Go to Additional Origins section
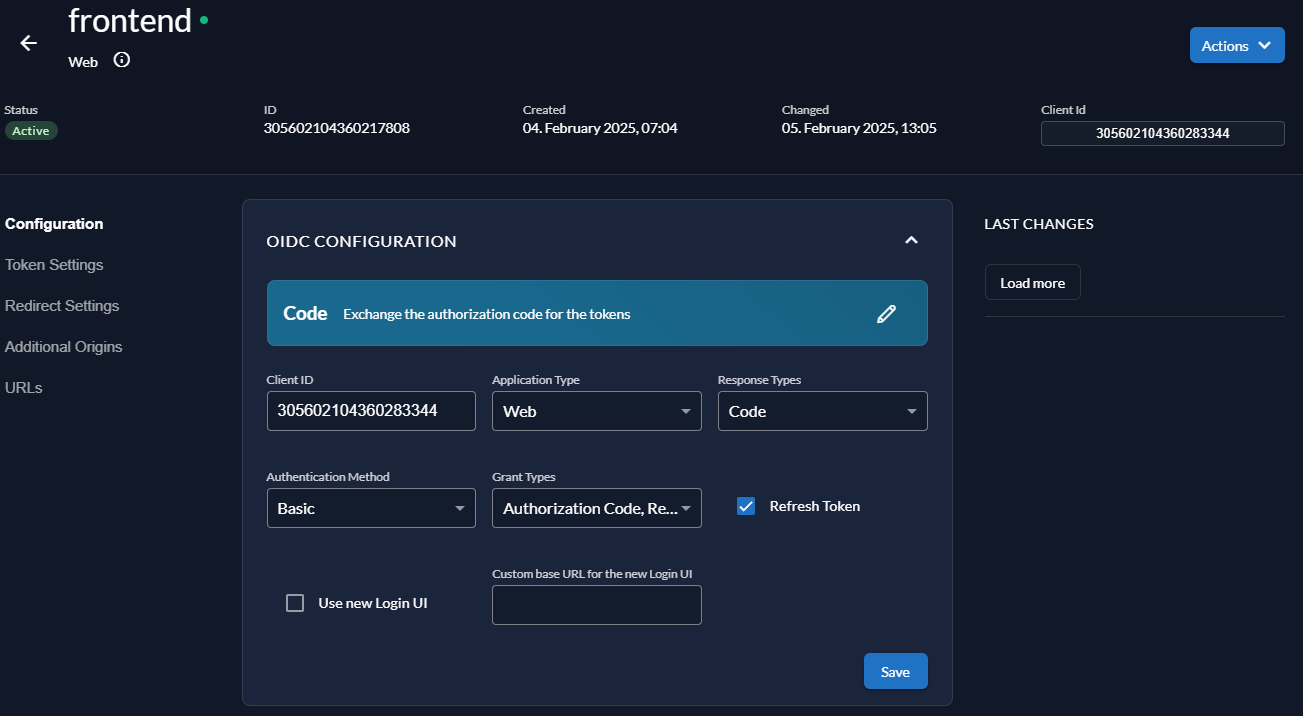 coord(64,347)
